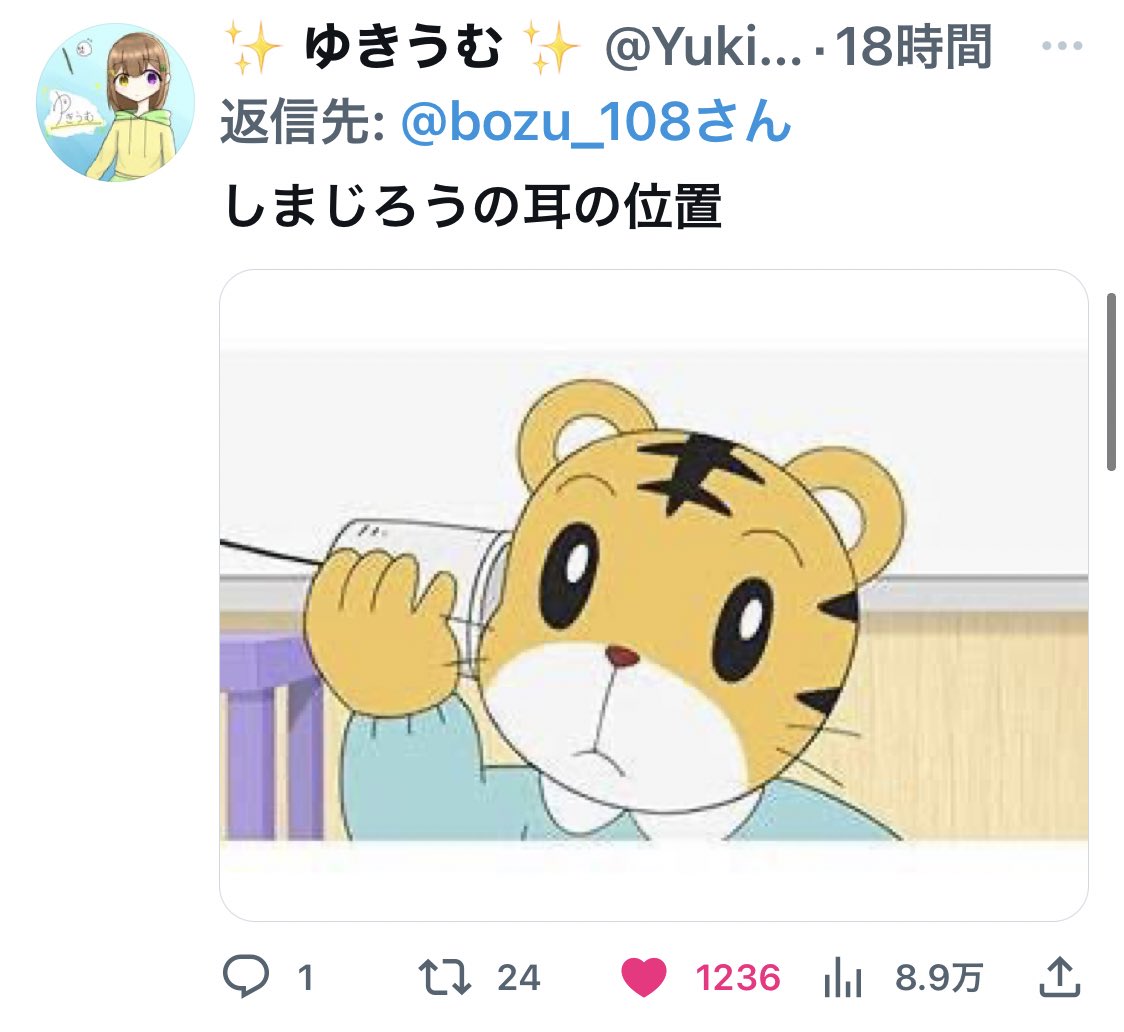Open the view analytics bar chart icon
This screenshot has height=1032, width=1124.
pyautogui.click(x=842, y=978)
